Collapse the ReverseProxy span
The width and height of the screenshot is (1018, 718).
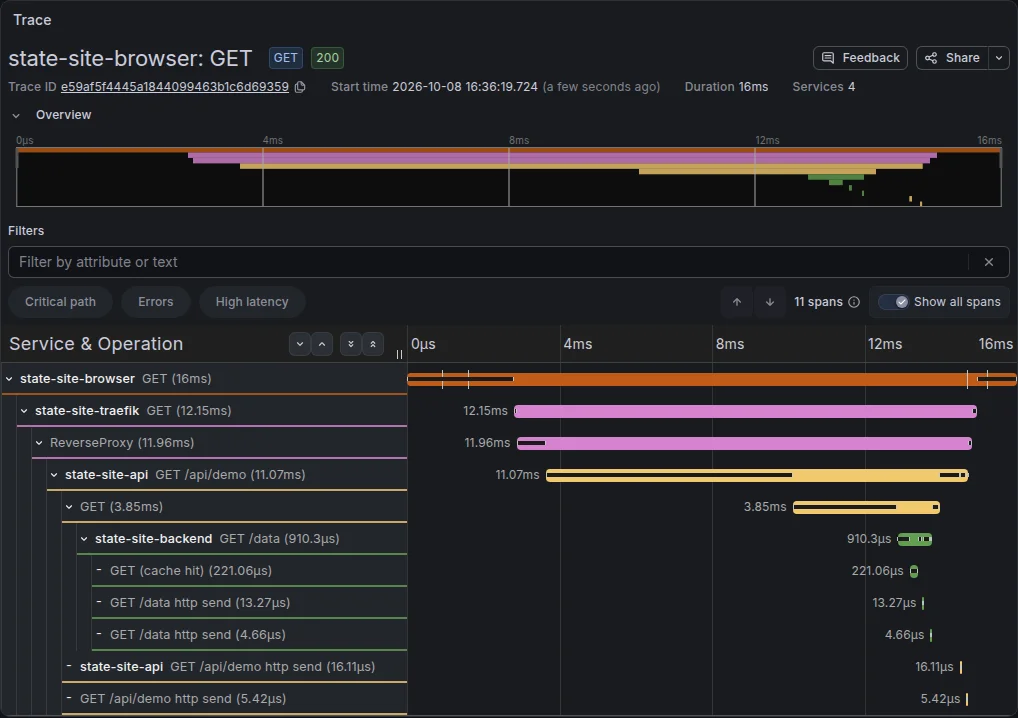[x=39, y=443]
